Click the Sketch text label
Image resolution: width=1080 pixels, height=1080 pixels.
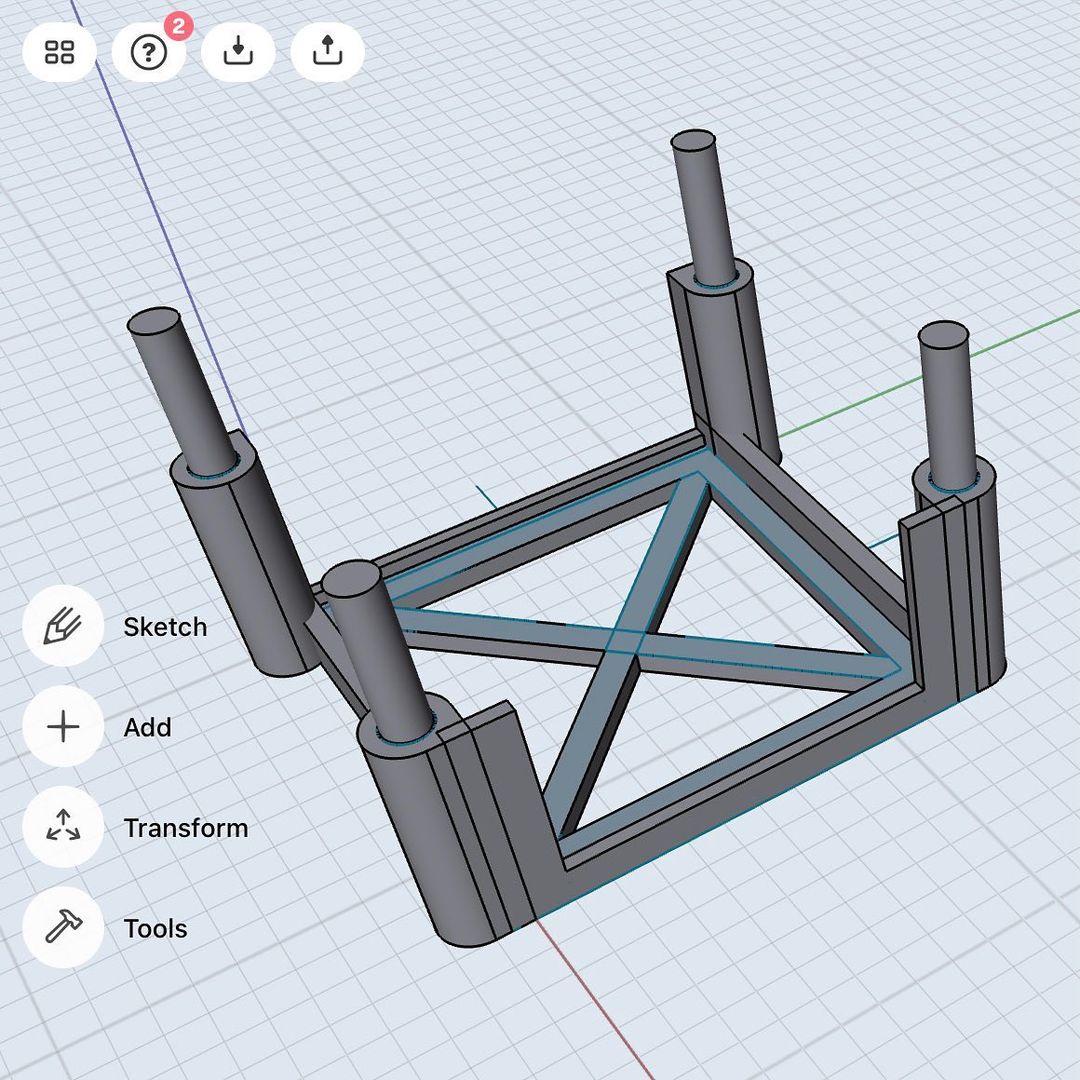[165, 627]
